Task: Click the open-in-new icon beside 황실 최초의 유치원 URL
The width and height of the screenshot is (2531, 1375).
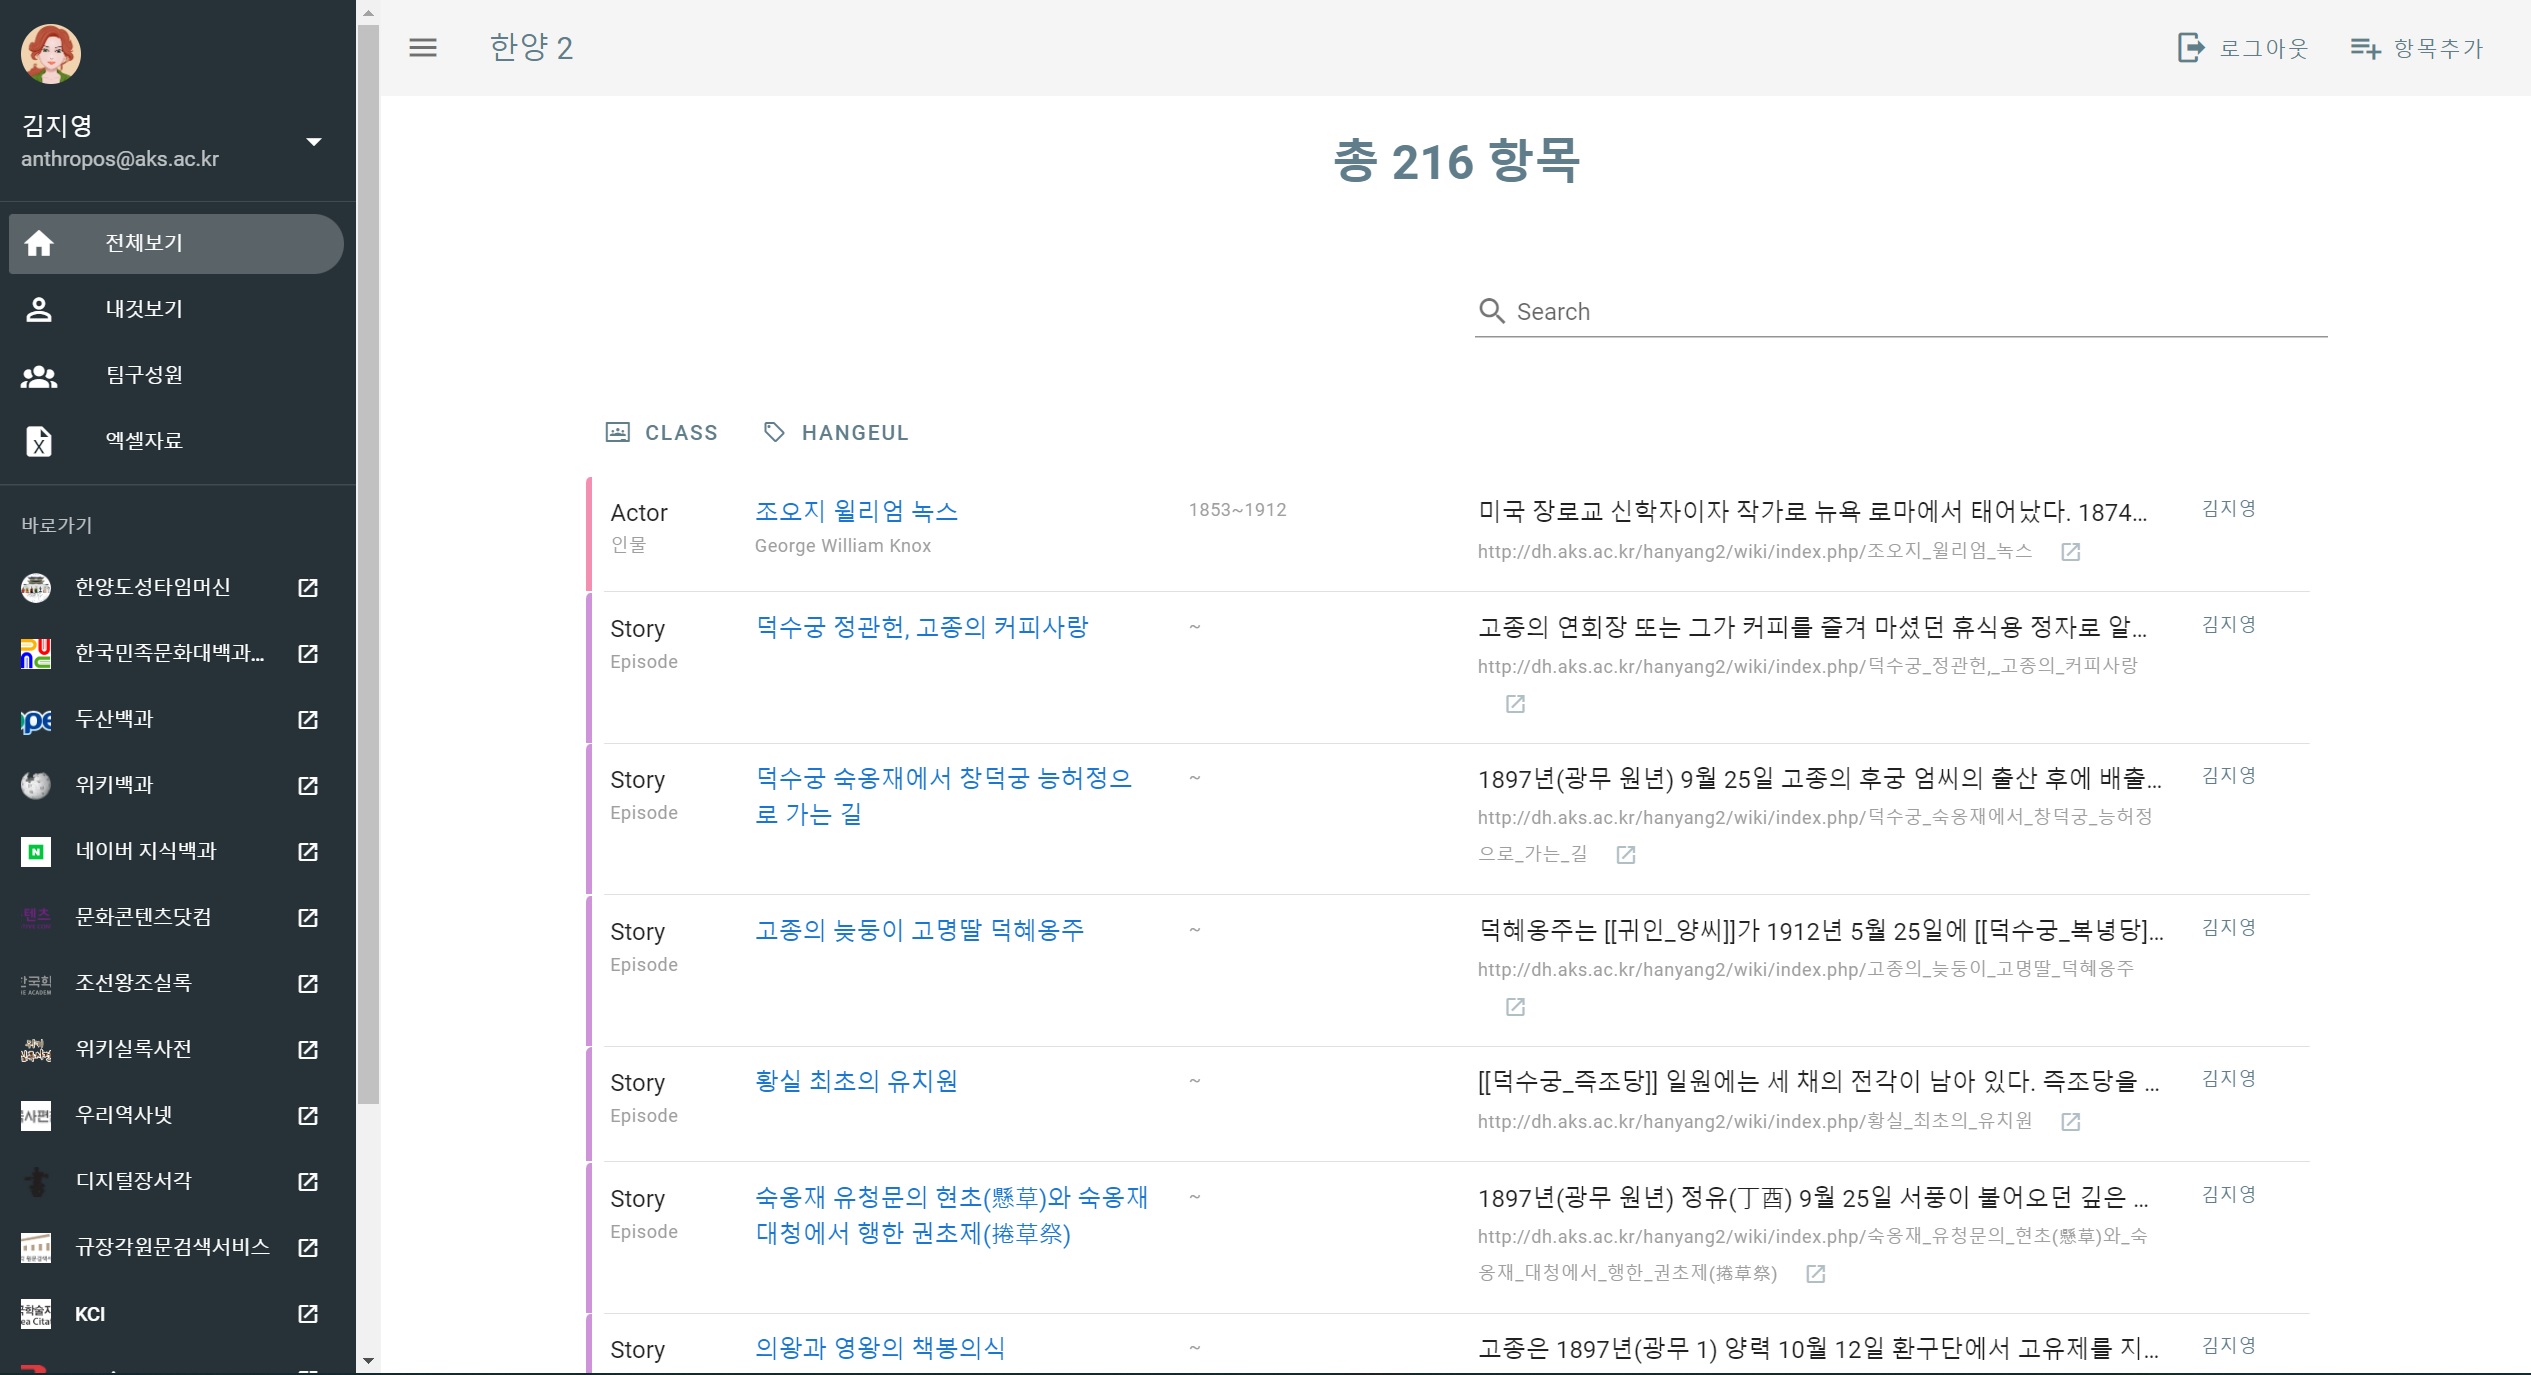Action: [x=2071, y=1122]
